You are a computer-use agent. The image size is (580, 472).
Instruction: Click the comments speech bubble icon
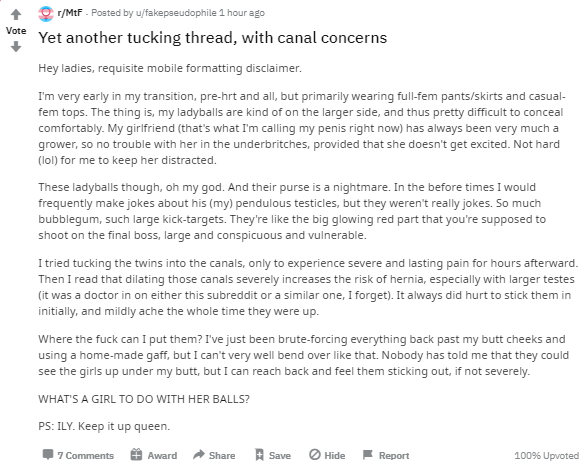click(x=48, y=455)
